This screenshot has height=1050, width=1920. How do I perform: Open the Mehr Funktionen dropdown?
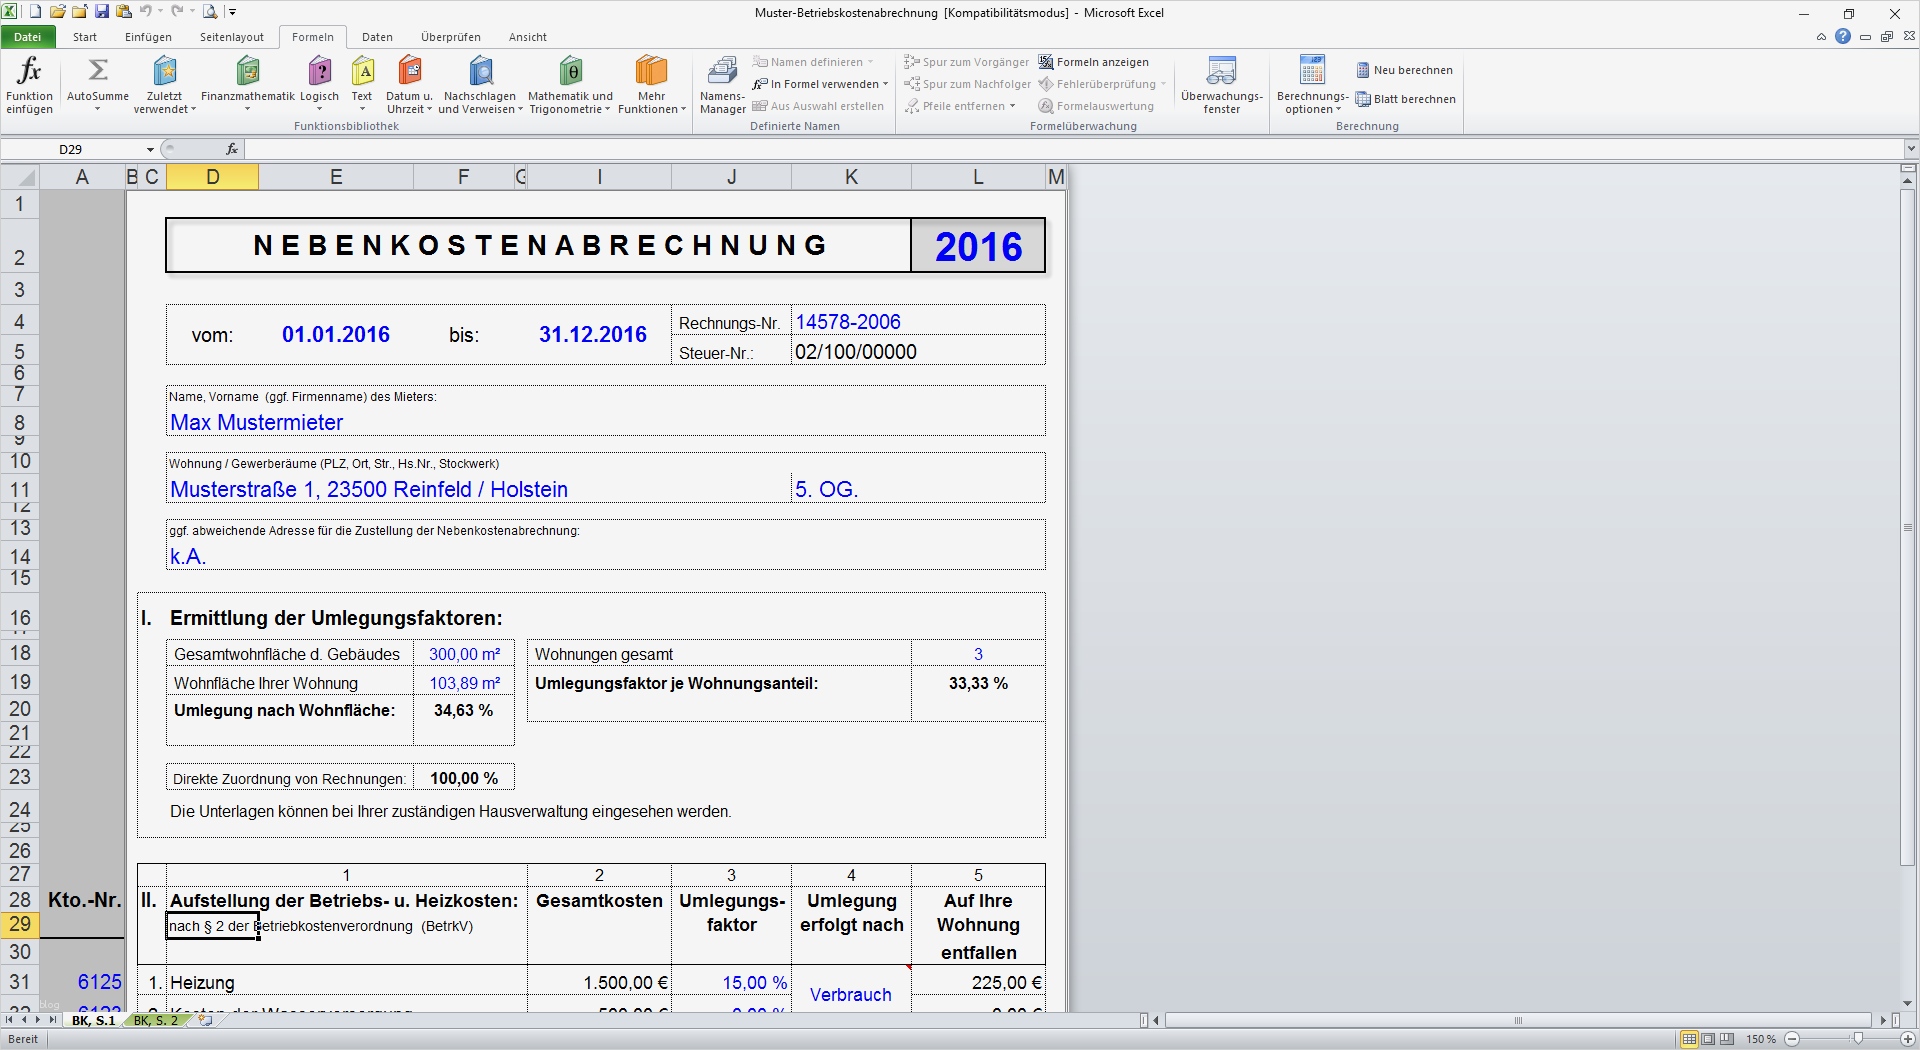click(x=651, y=85)
